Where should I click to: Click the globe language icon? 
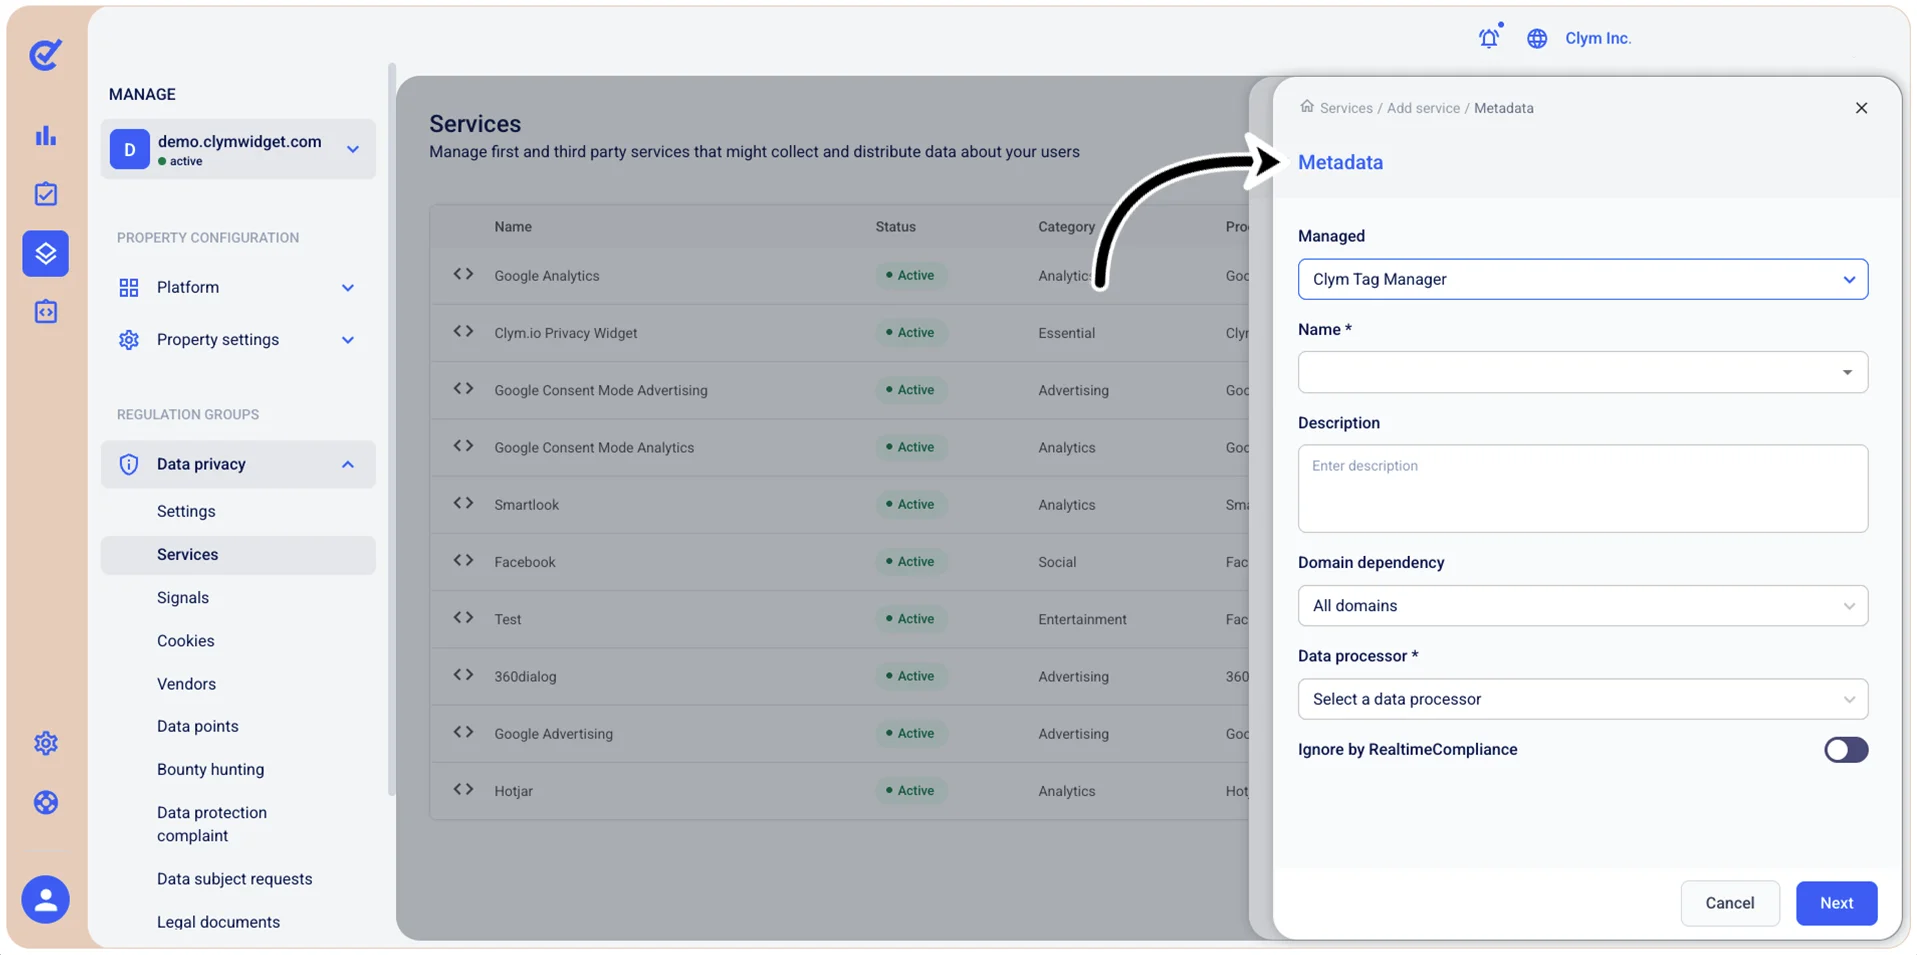tap(1537, 38)
